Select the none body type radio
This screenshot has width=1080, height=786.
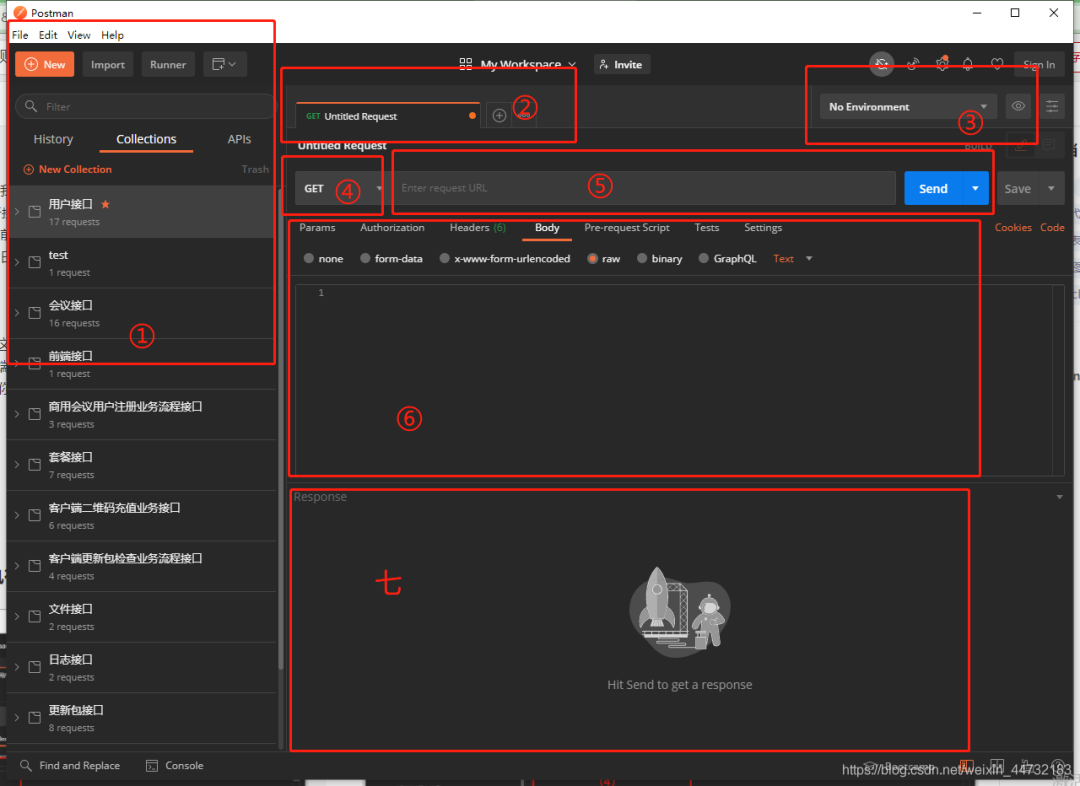pyautogui.click(x=309, y=258)
